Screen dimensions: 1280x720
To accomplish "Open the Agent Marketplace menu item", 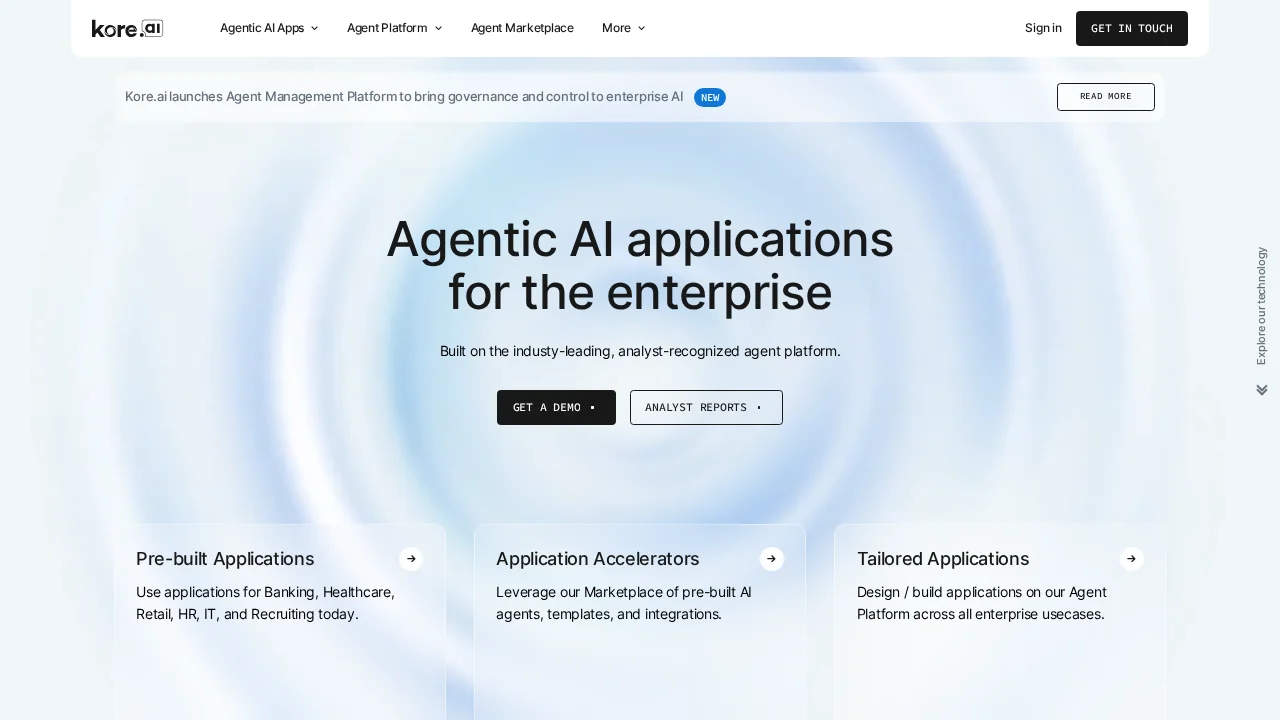I will pos(522,28).
